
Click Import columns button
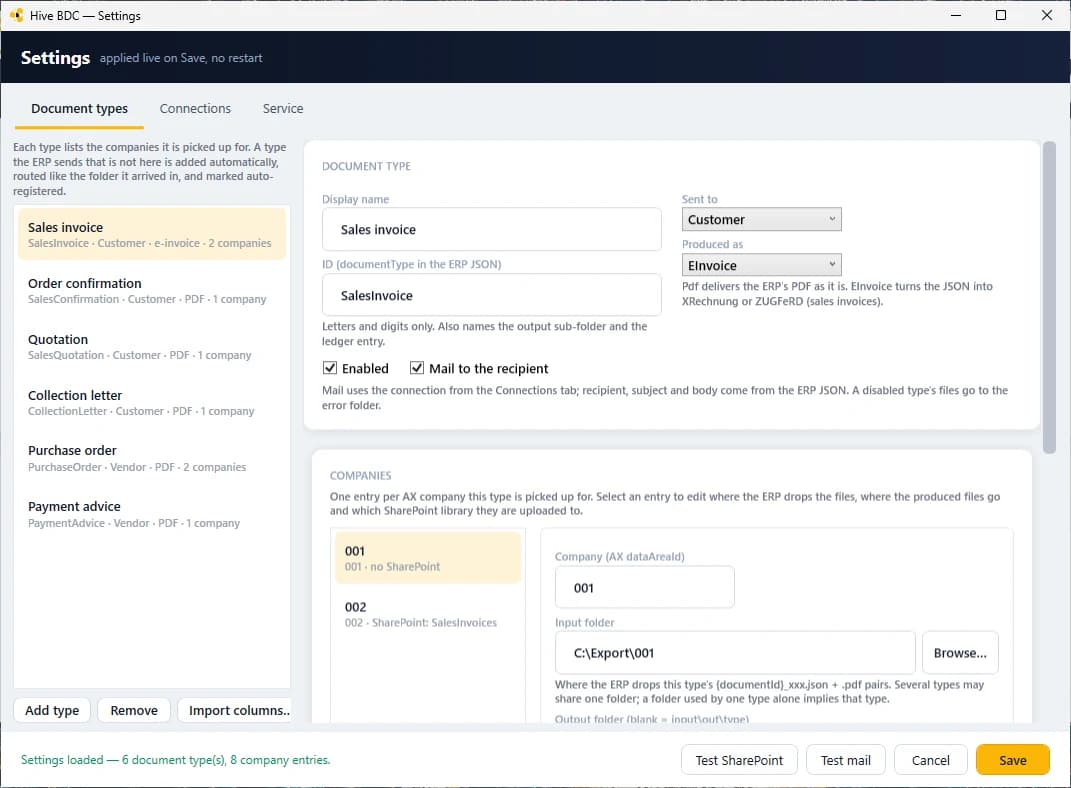236,710
